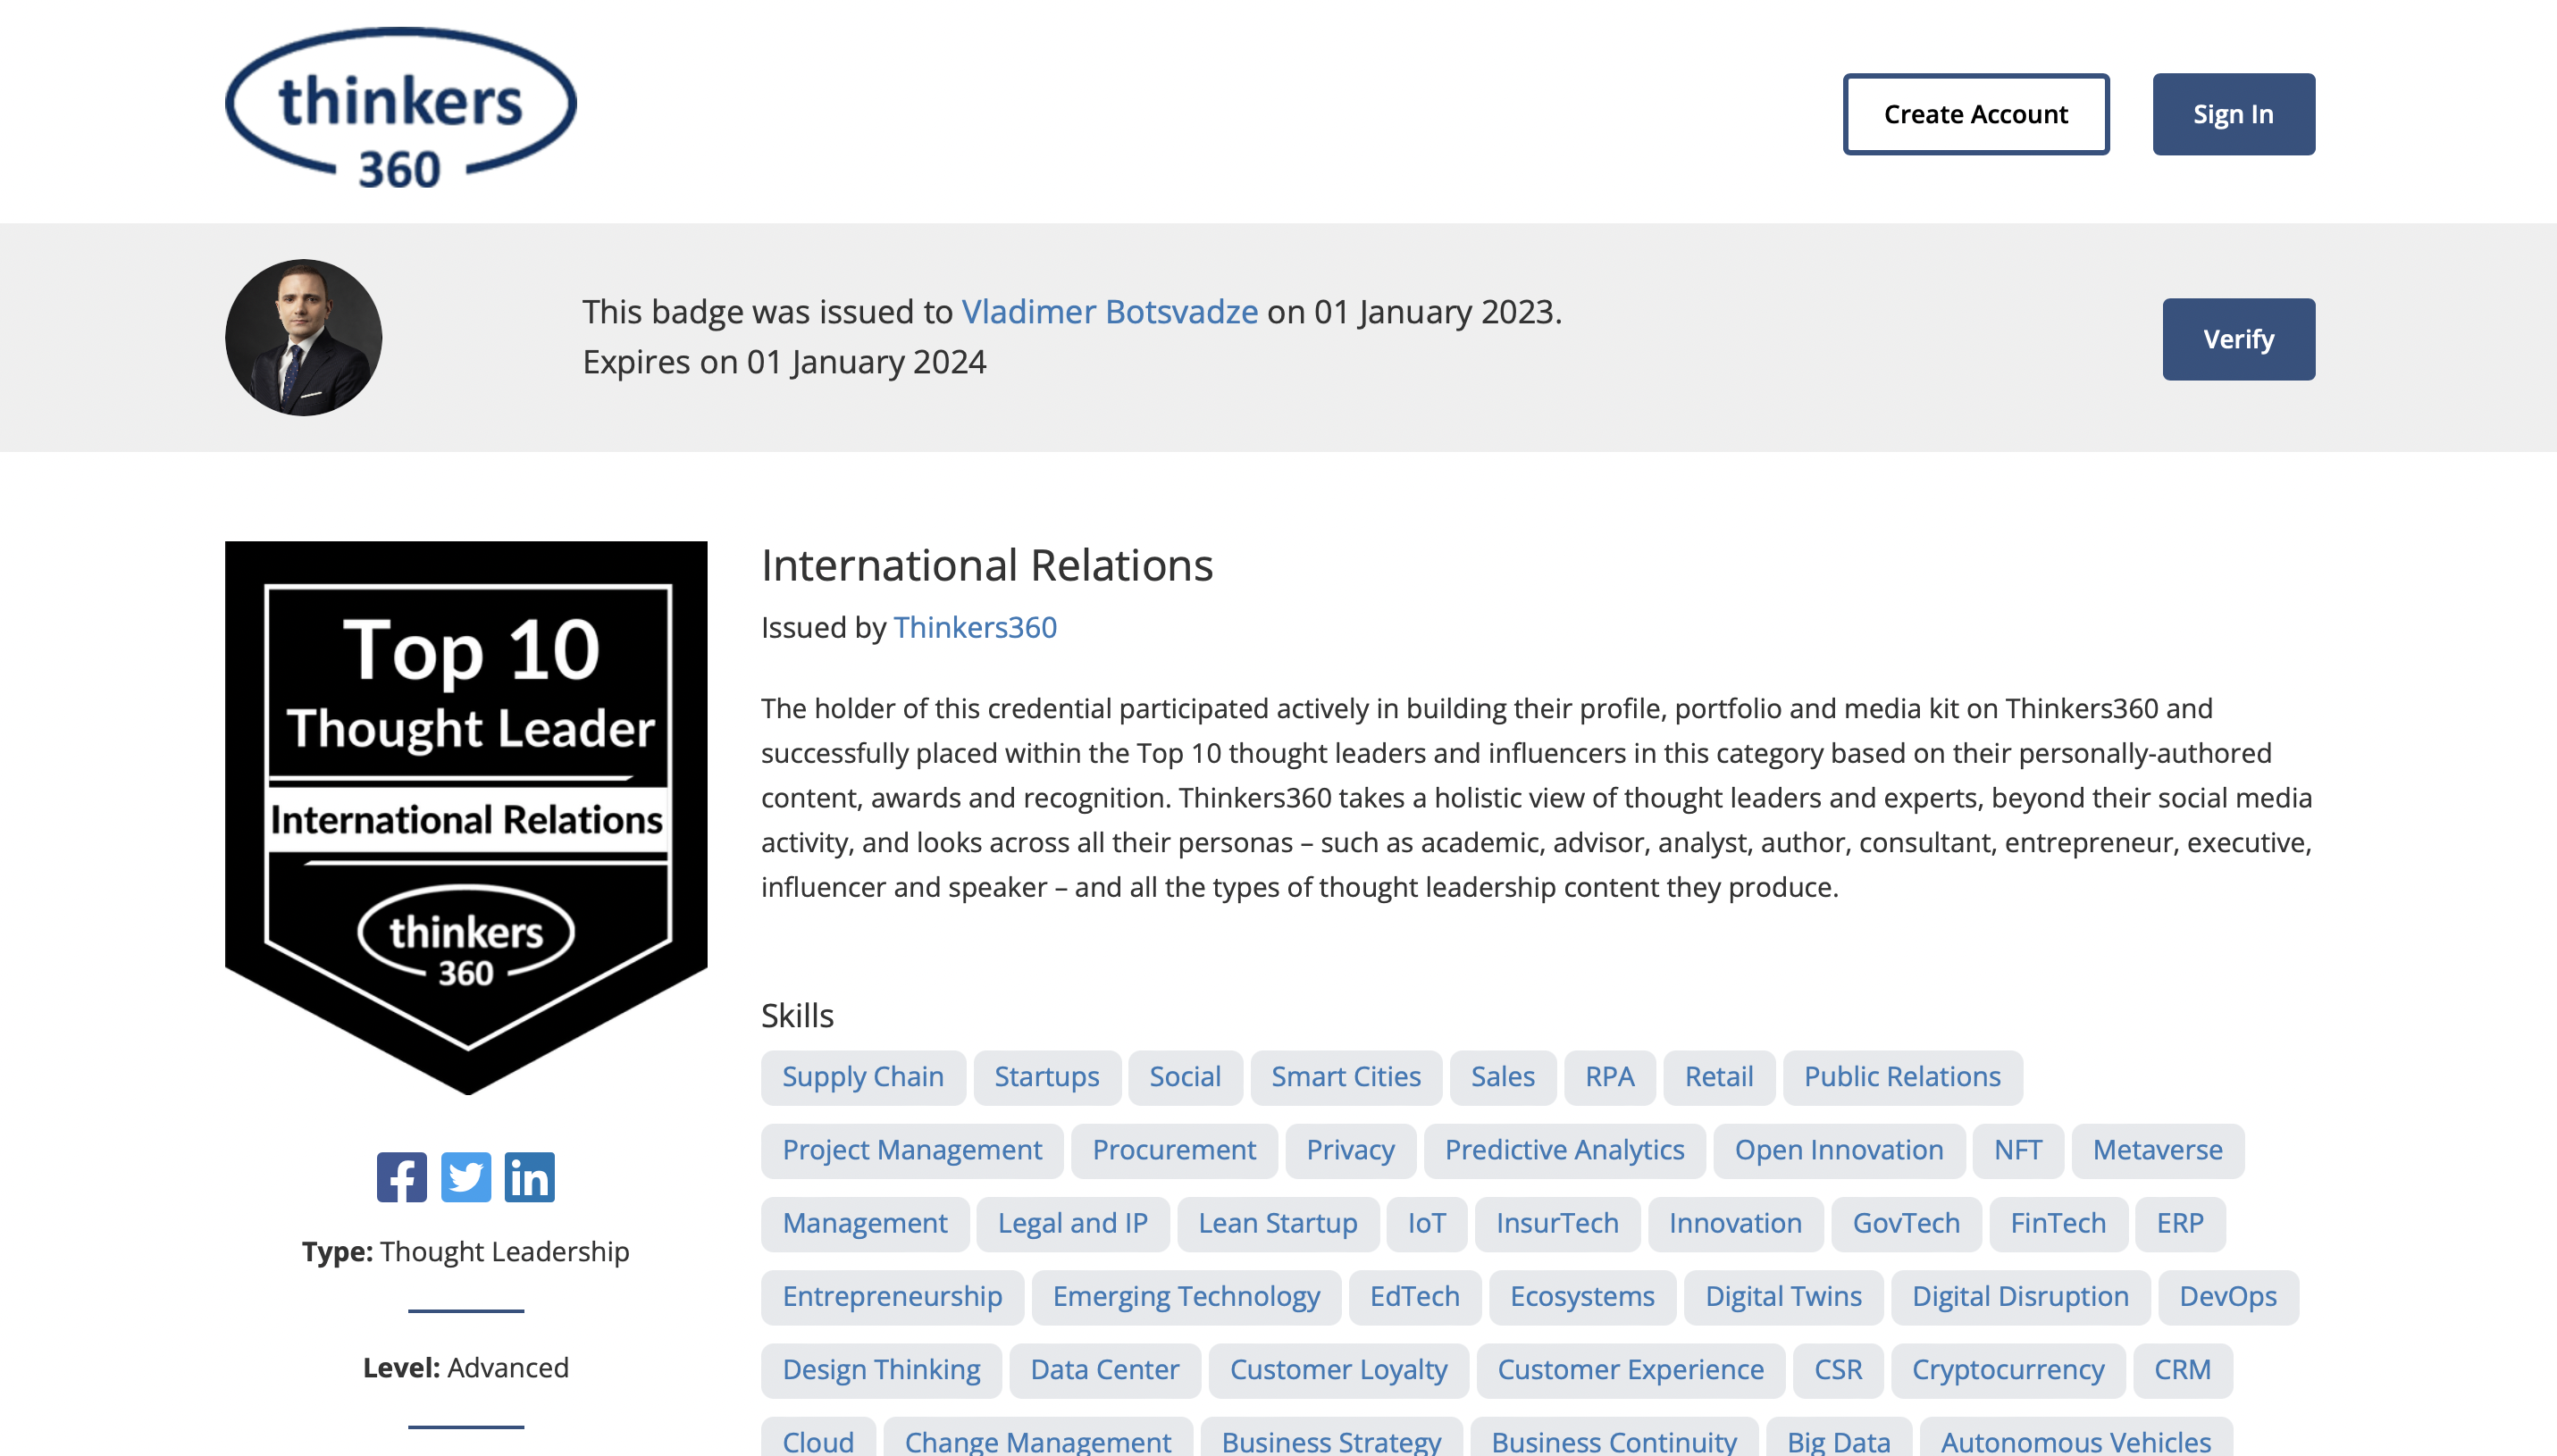Click the profile photo of Vladimer
This screenshot has height=1456, width=2557.
(304, 338)
